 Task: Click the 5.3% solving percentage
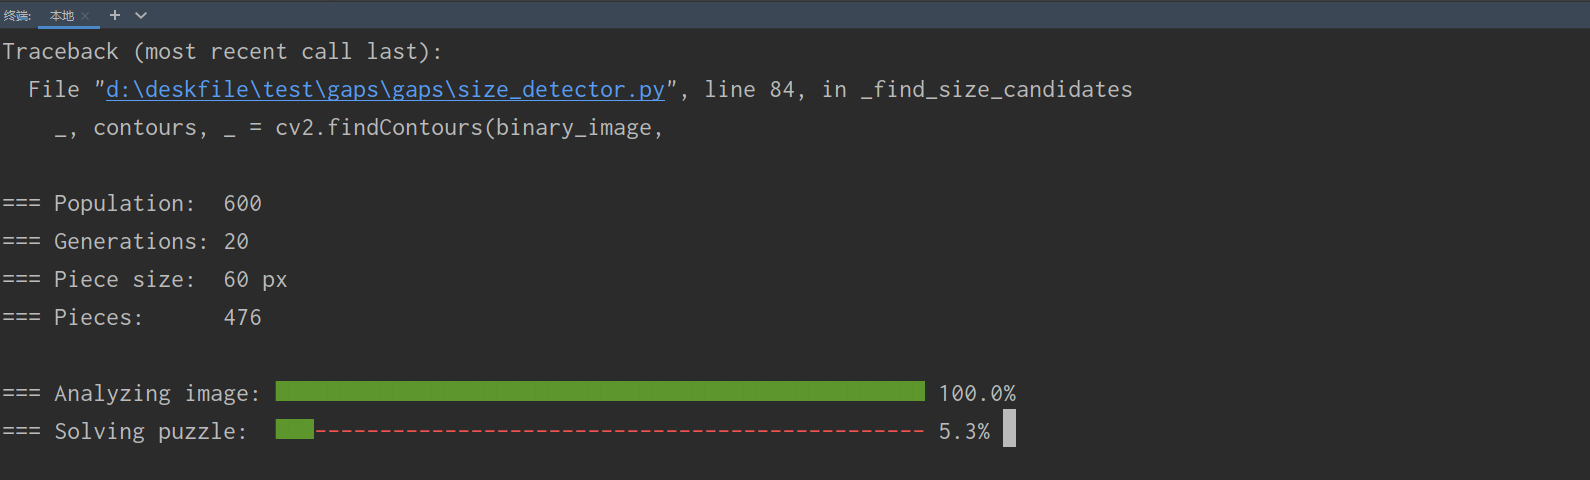coord(964,432)
